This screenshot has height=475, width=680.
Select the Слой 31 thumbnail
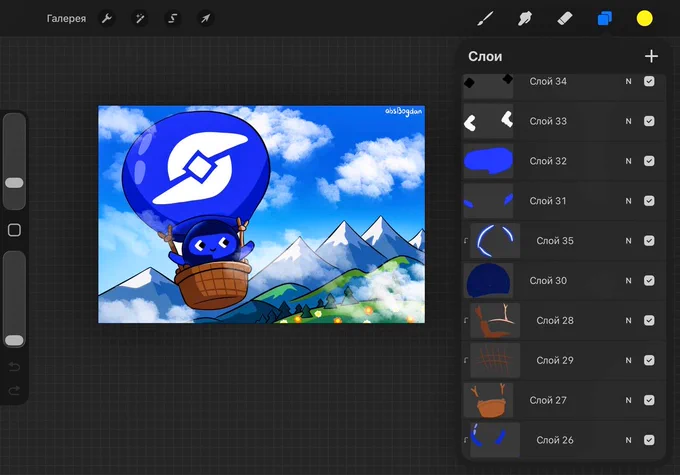point(488,201)
